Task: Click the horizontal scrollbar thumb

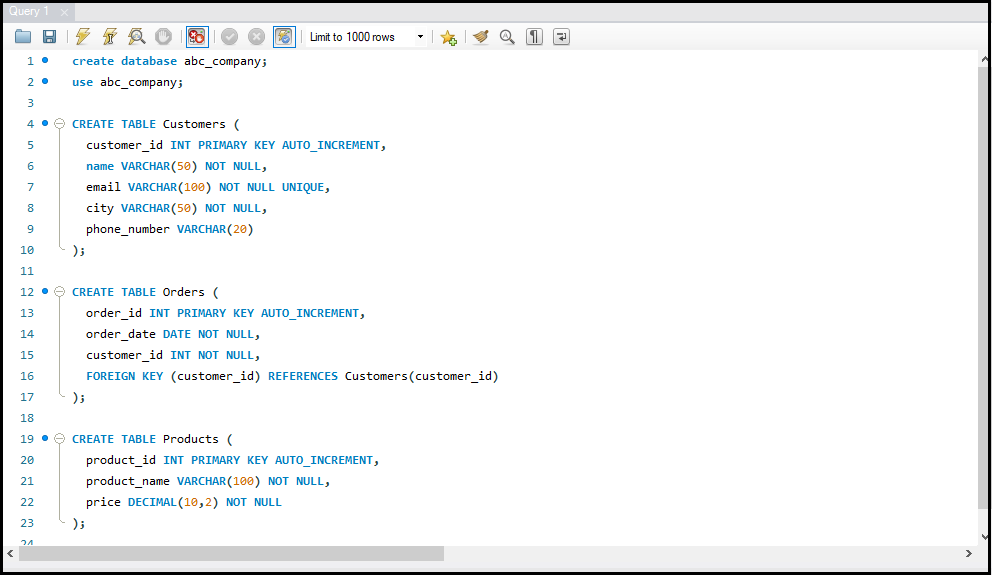Action: 230,553
